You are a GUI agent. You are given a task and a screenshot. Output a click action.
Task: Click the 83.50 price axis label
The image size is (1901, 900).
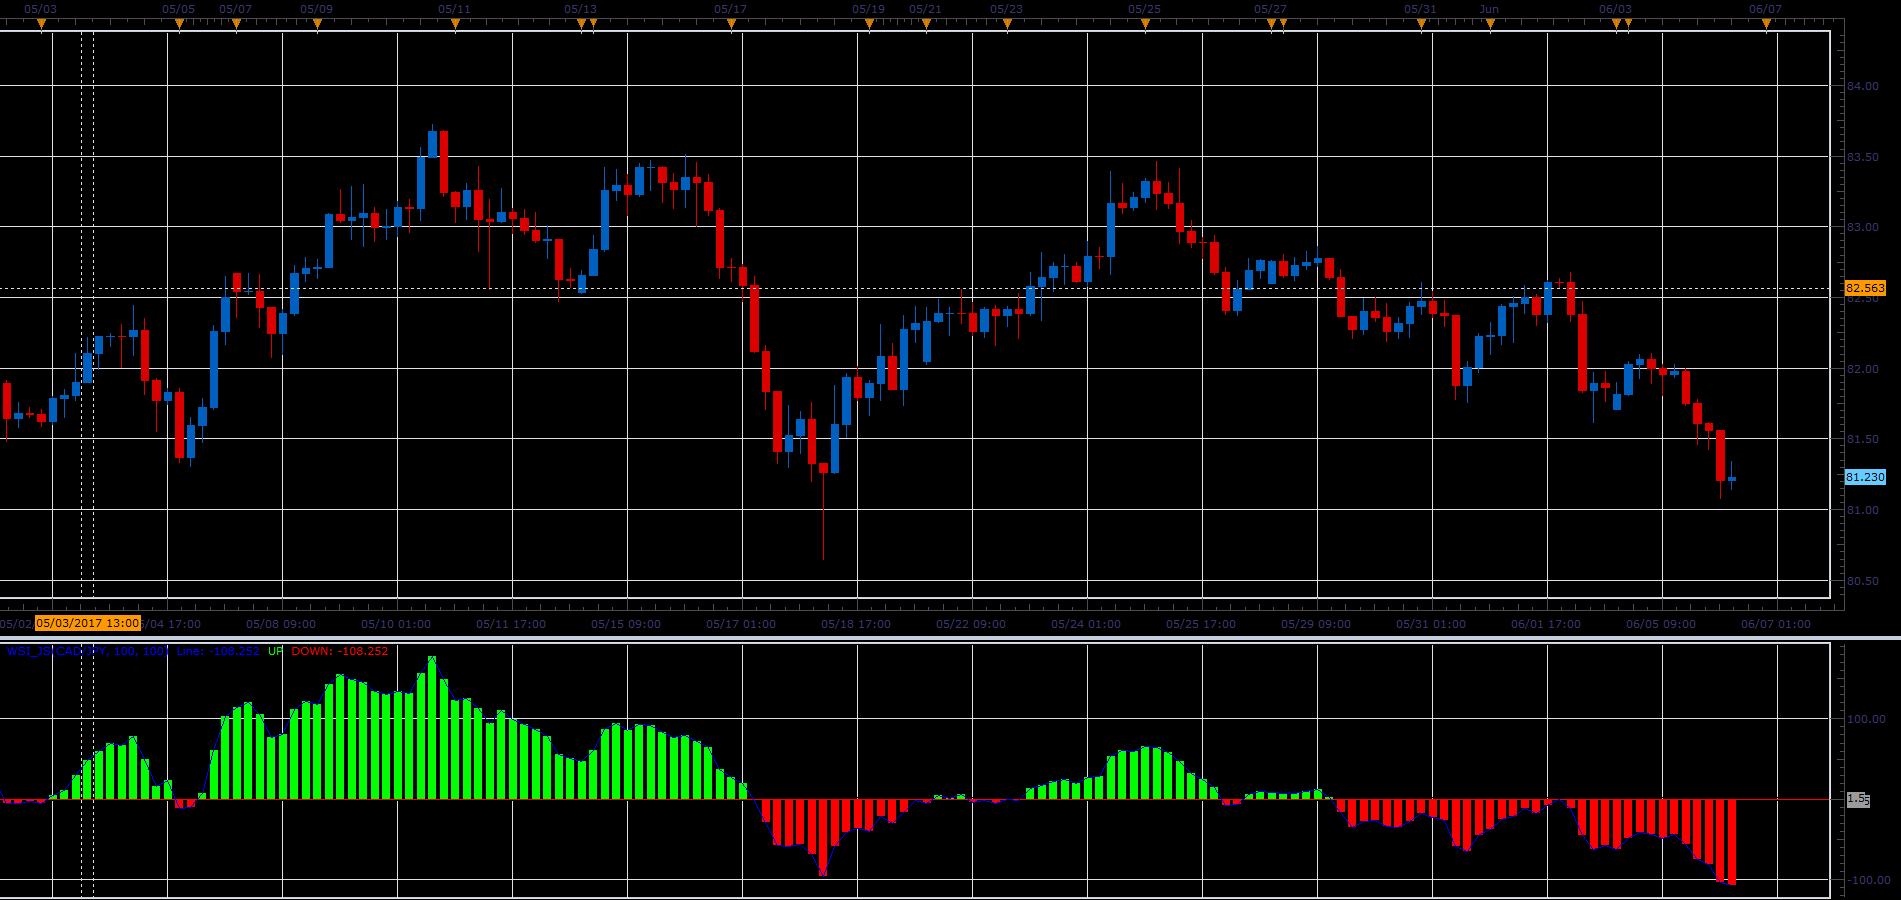(x=1863, y=157)
